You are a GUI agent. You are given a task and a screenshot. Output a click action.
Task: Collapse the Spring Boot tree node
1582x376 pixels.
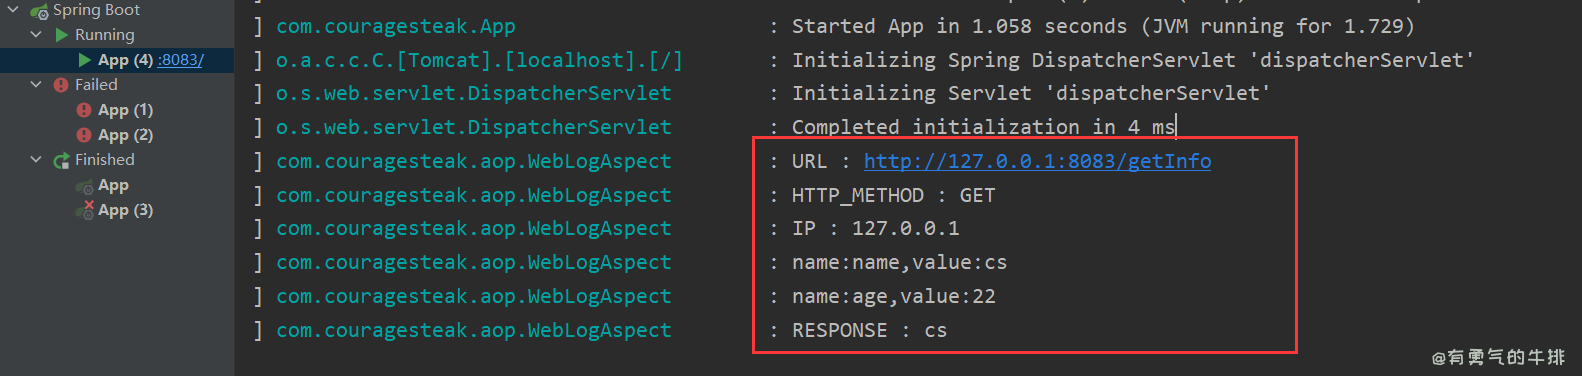tap(14, 10)
